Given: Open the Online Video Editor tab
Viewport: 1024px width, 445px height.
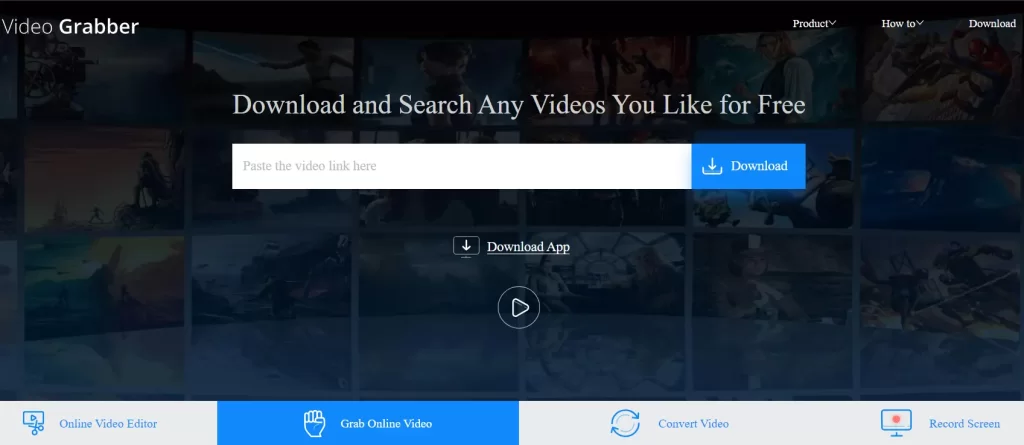Looking at the screenshot, I should tap(108, 423).
